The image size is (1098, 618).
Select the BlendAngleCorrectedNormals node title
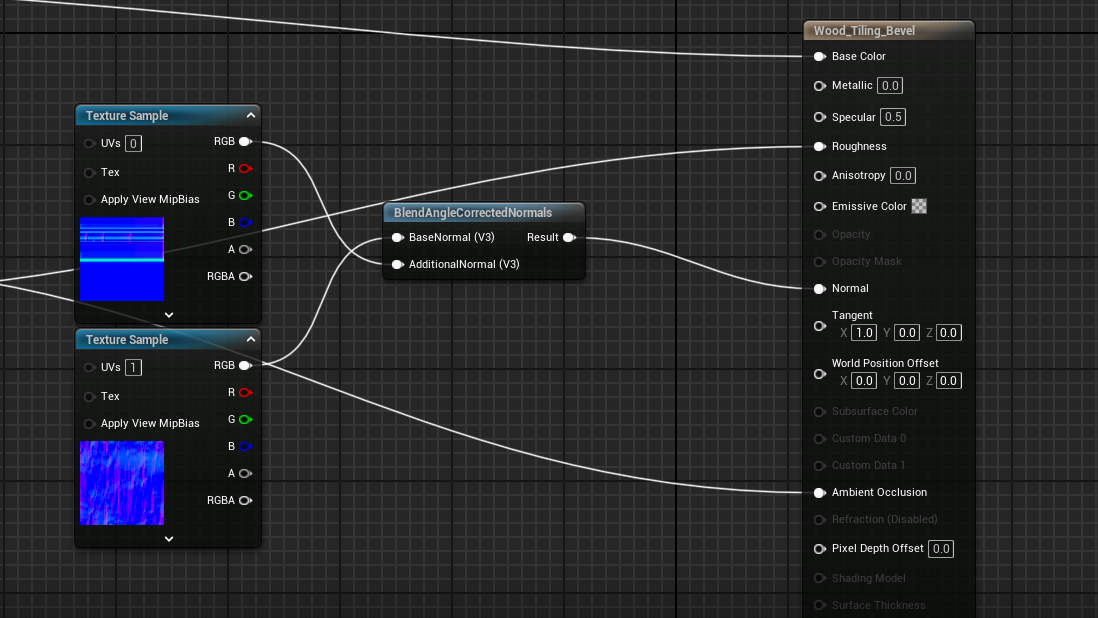473,213
